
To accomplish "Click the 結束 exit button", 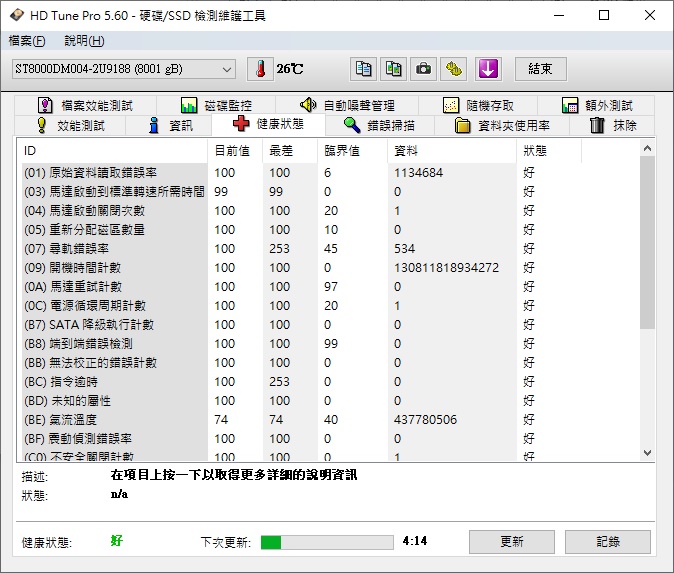I will coord(540,69).
